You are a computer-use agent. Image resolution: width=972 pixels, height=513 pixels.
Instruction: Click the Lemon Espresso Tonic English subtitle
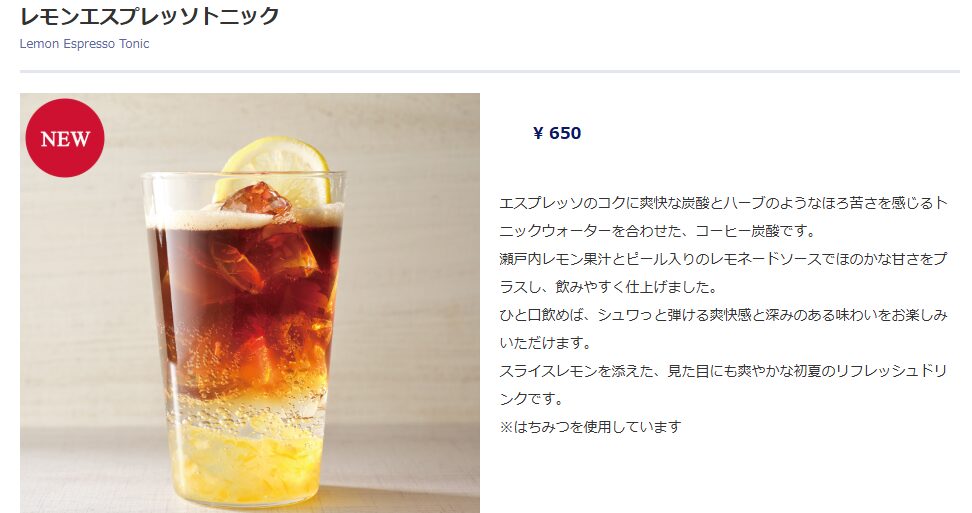[x=84, y=44]
